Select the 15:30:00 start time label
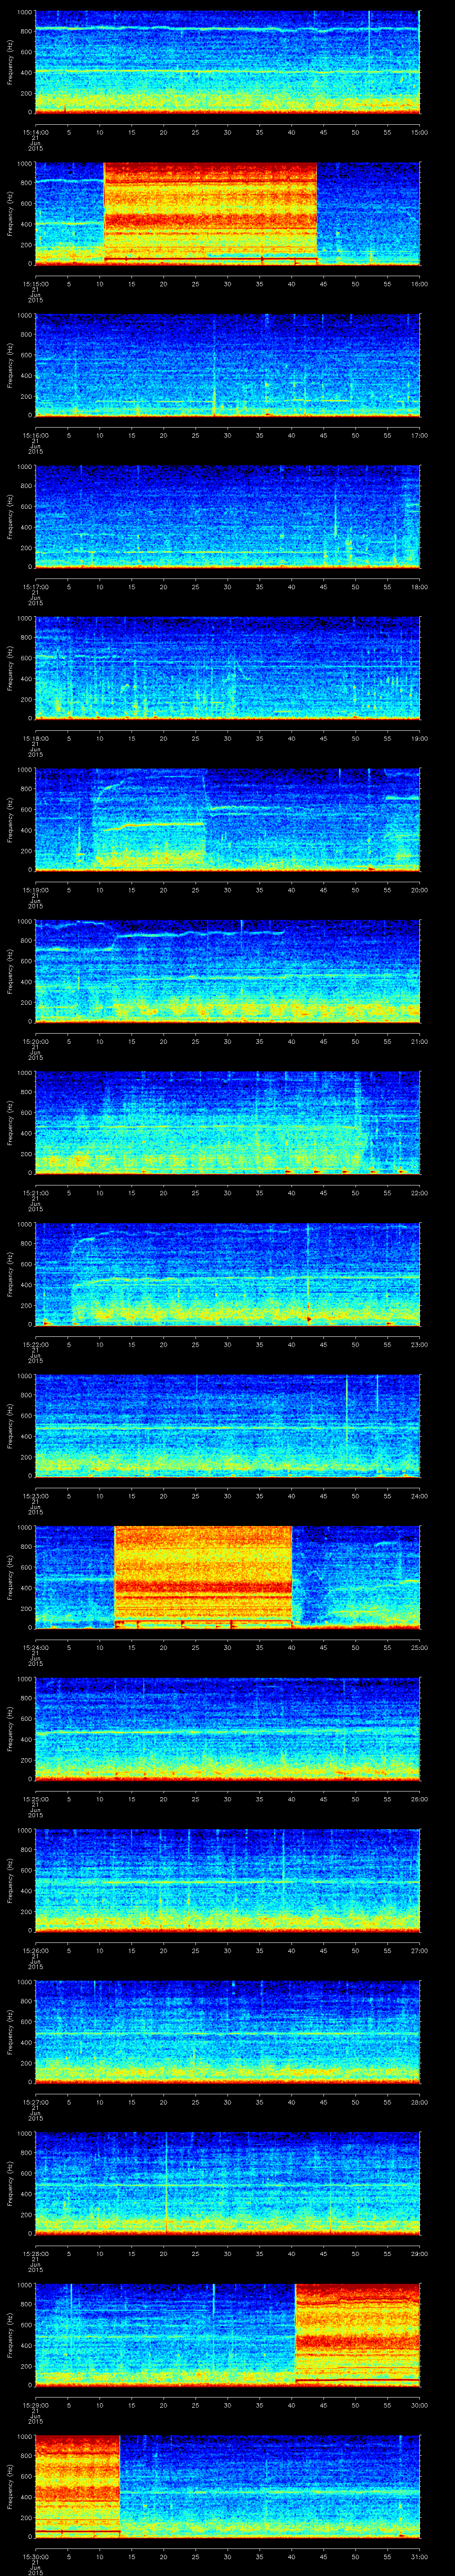Viewport: 455px width, 2576px height. point(35,2556)
